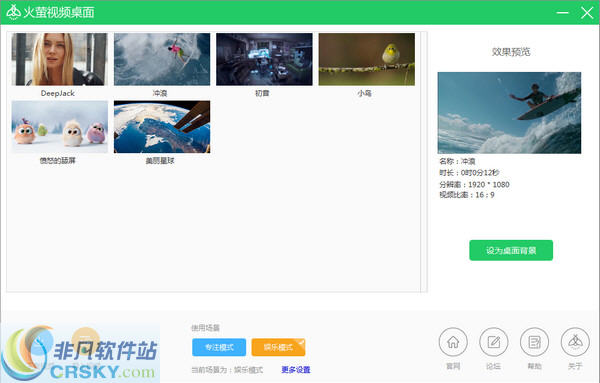
Task: Click the 使用场景 label
Action: point(205,328)
